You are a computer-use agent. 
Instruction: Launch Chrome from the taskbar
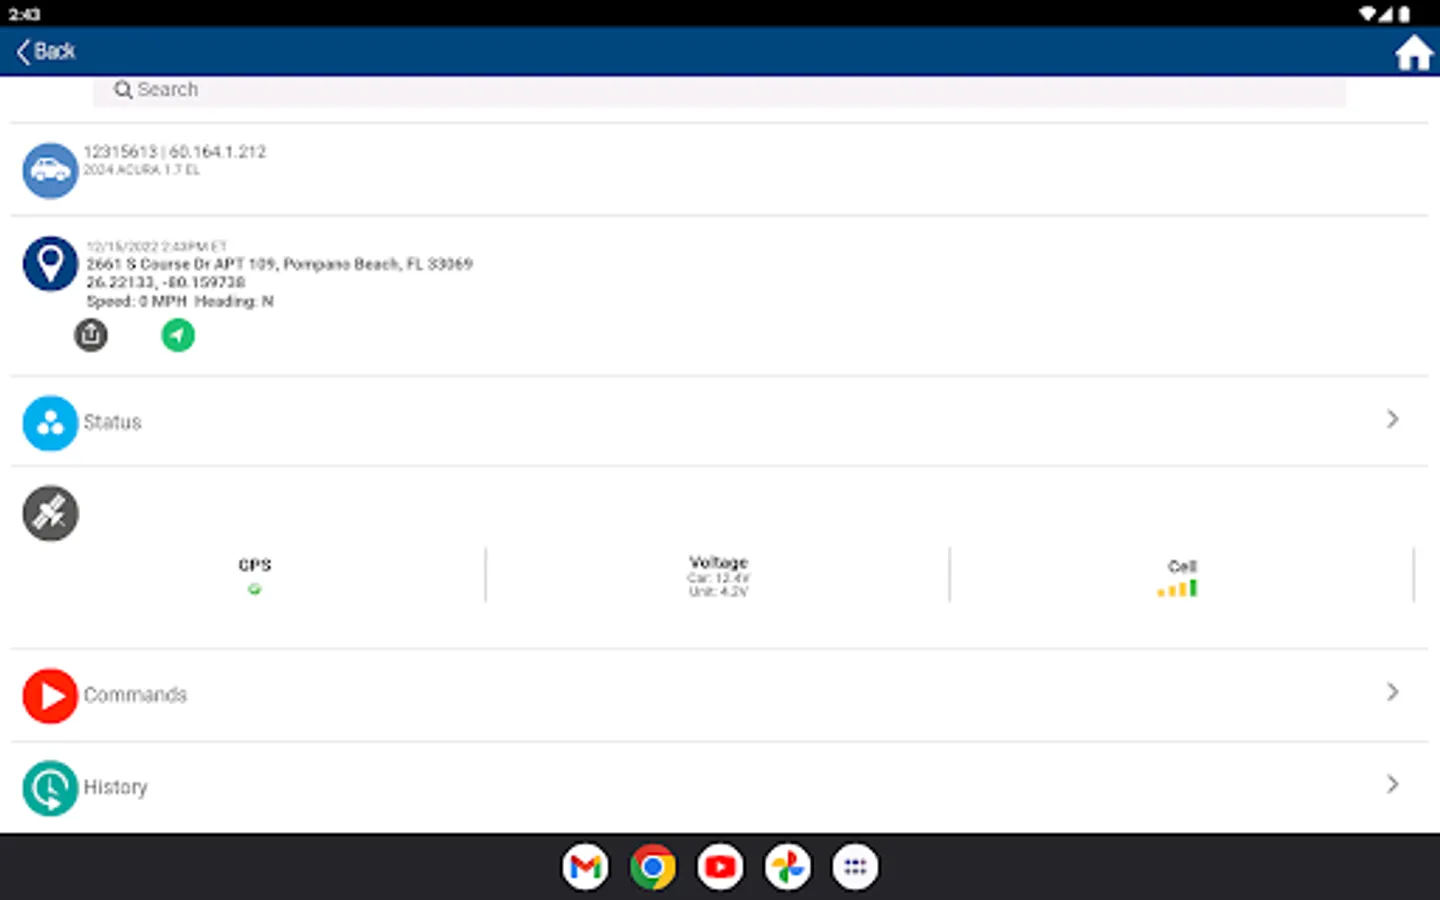click(x=653, y=867)
